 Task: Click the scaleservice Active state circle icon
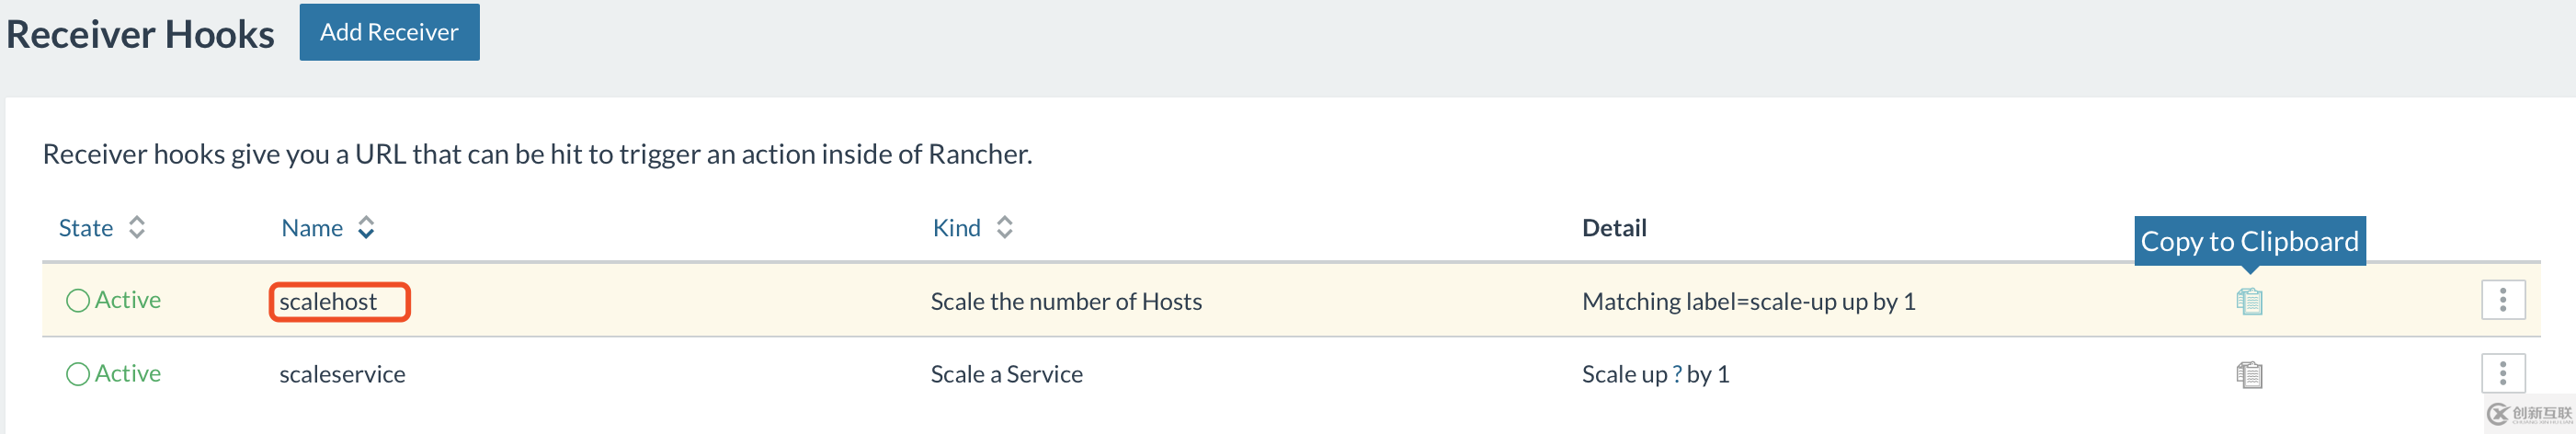77,375
